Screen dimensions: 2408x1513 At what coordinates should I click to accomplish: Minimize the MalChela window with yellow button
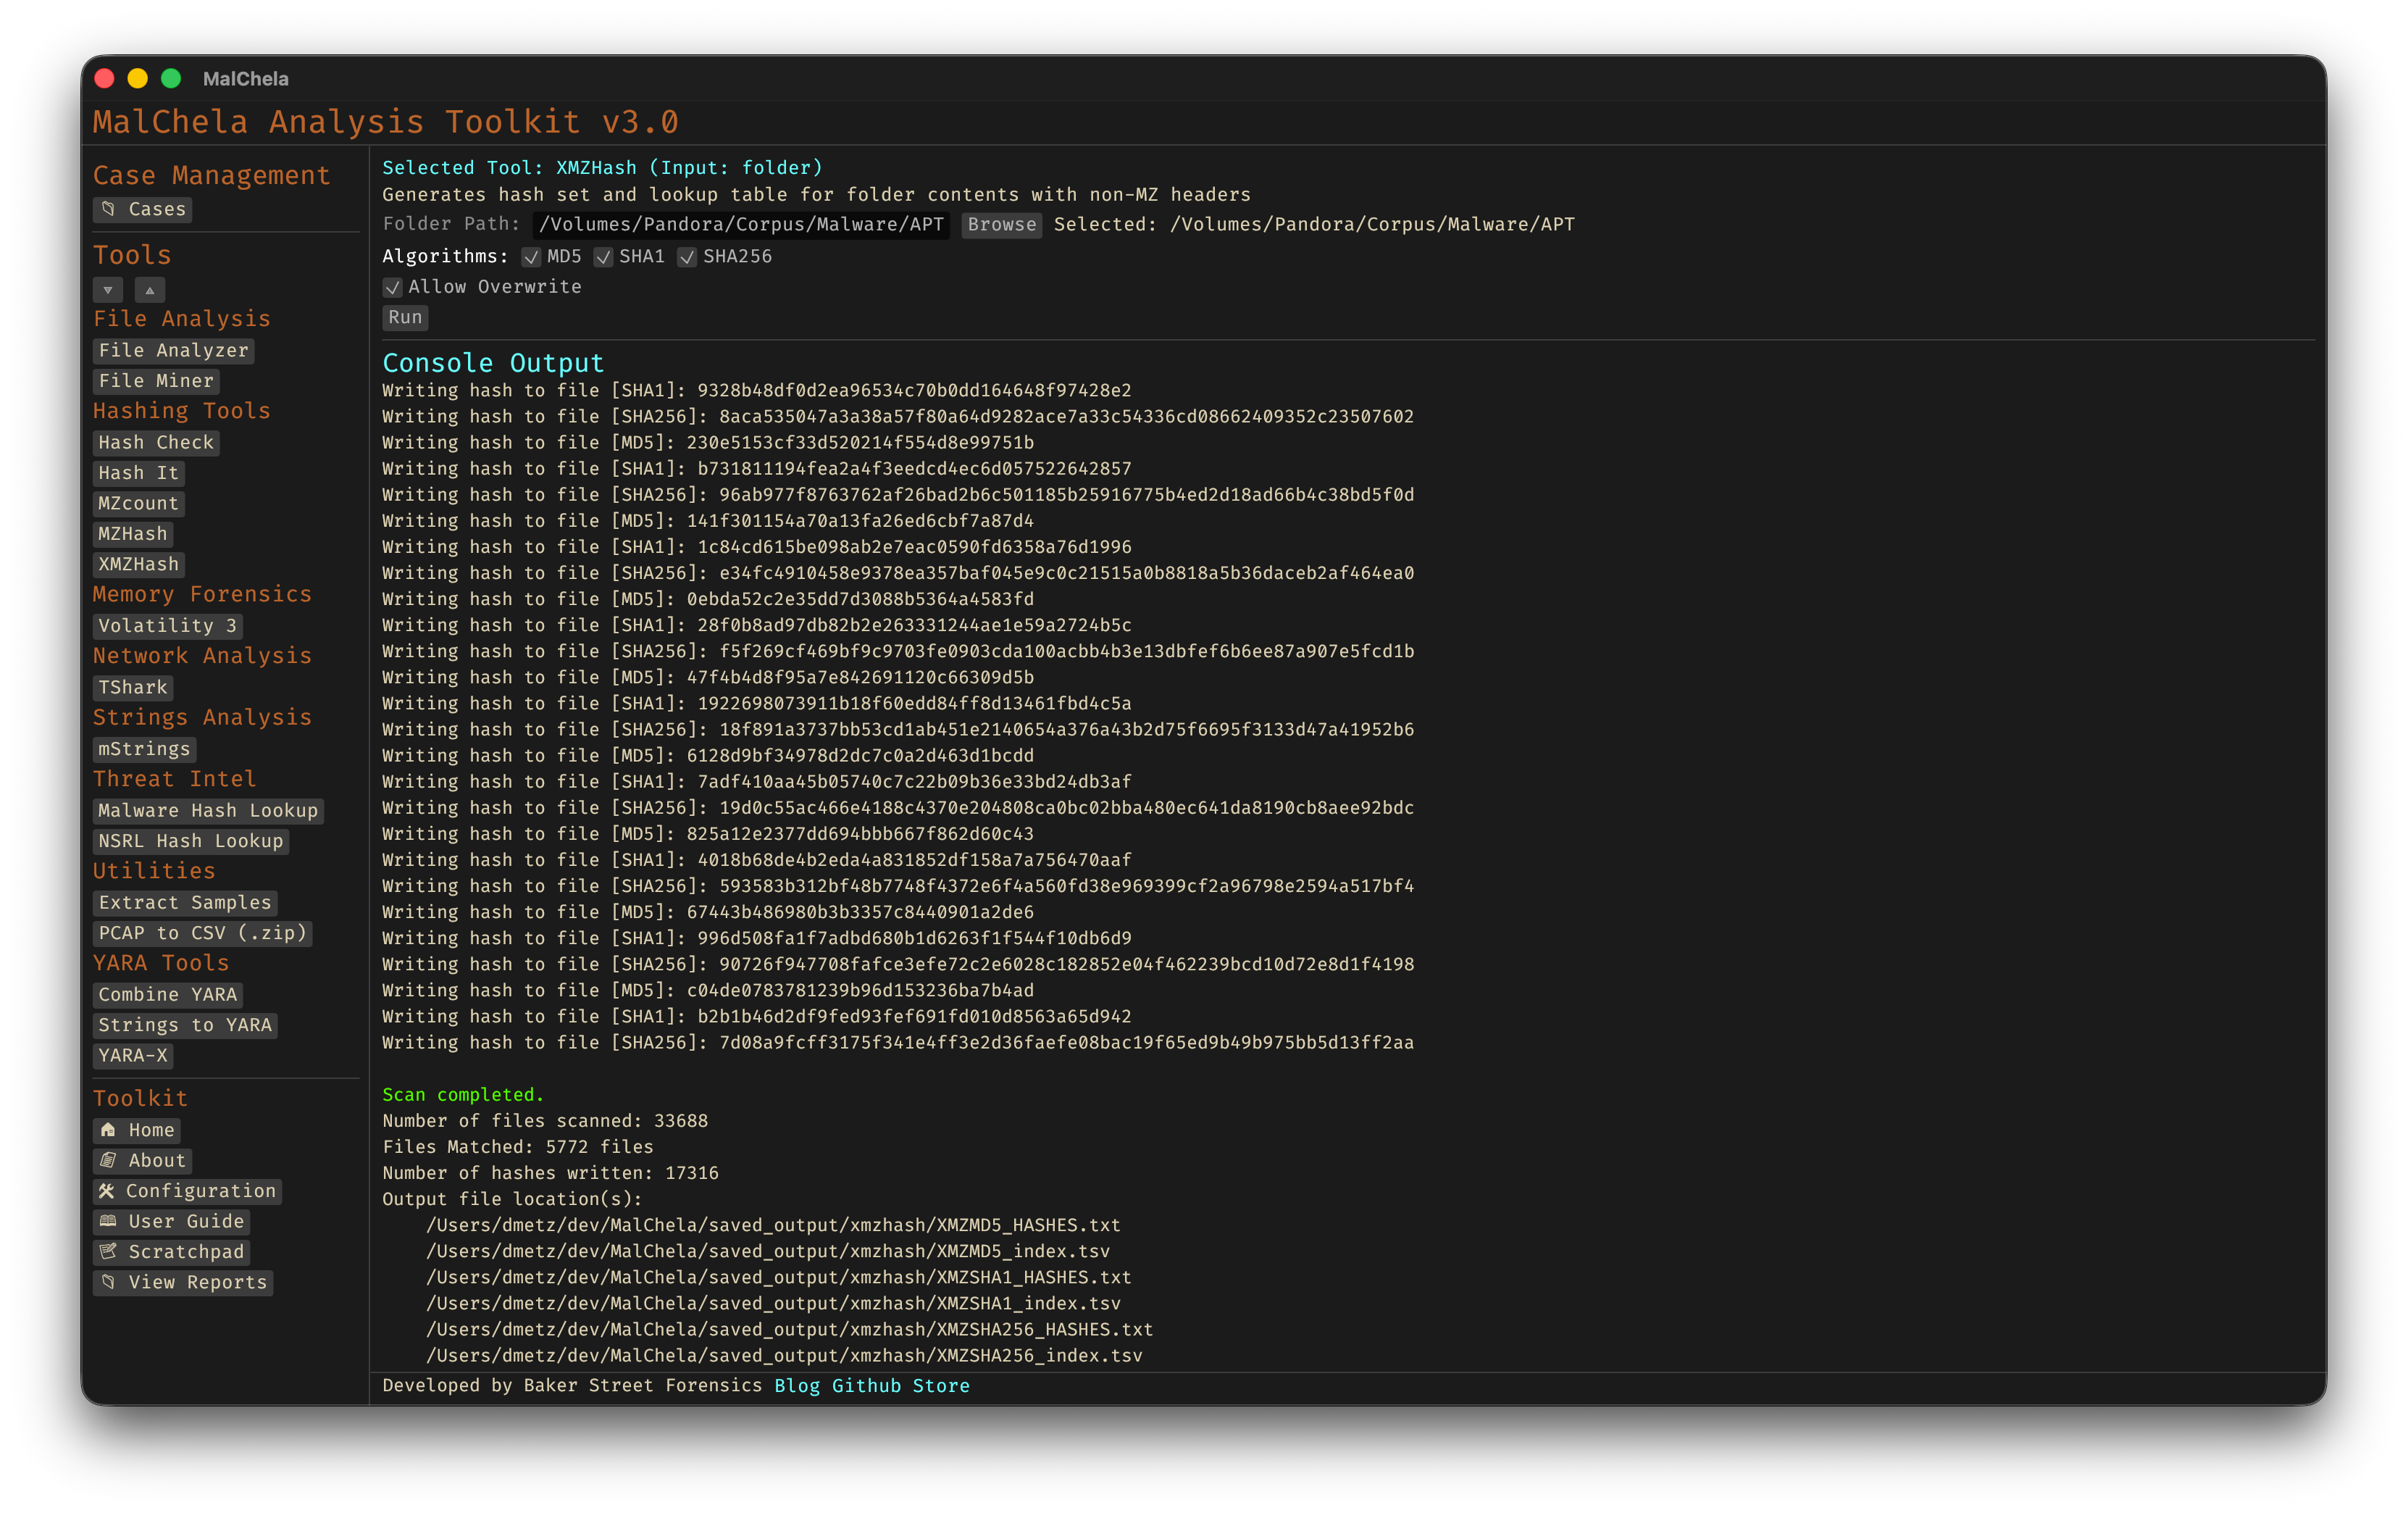click(138, 78)
